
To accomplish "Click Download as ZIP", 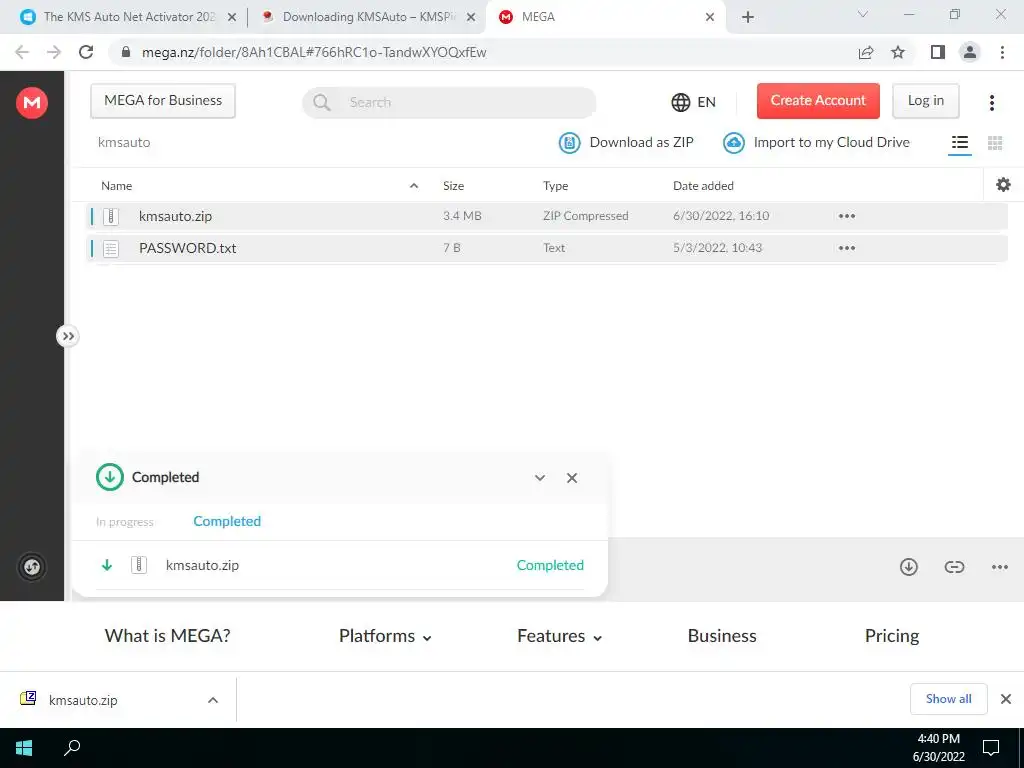I will (x=626, y=142).
